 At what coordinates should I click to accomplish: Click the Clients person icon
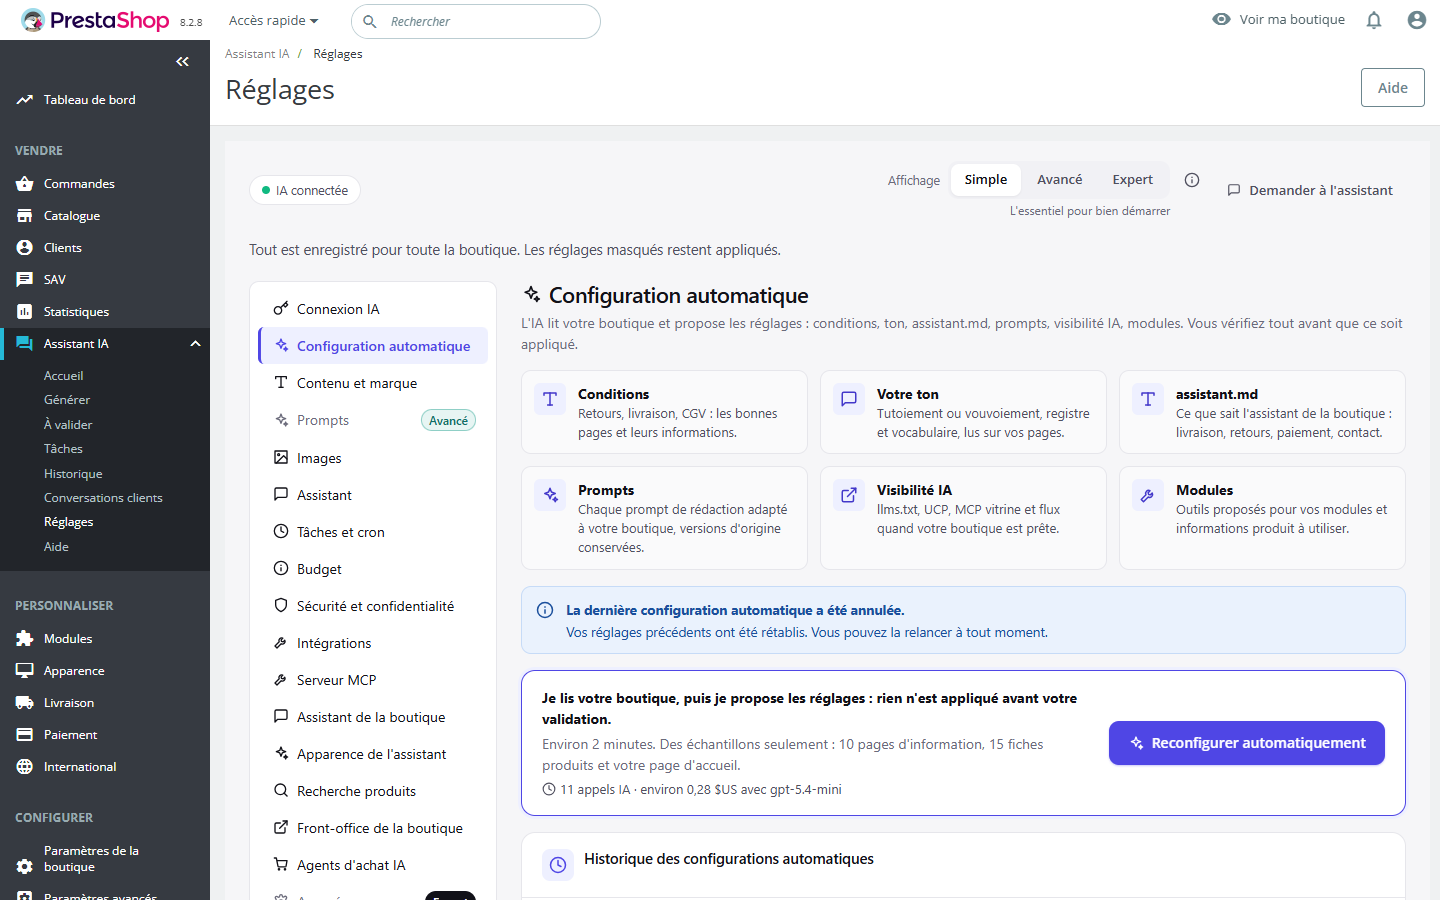pyautogui.click(x=25, y=248)
